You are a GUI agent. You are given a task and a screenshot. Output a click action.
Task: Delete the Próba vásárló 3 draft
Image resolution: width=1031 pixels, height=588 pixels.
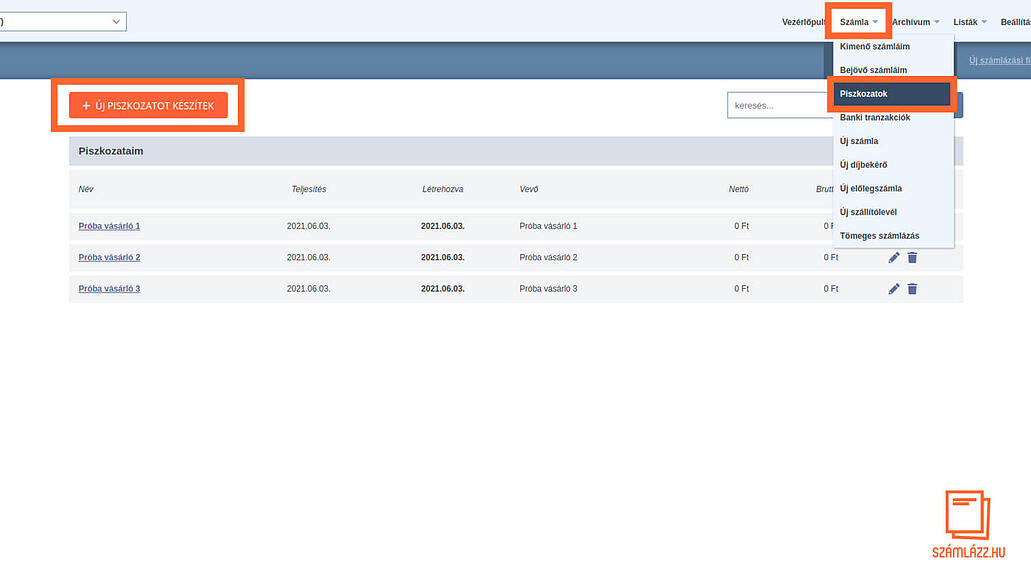912,289
